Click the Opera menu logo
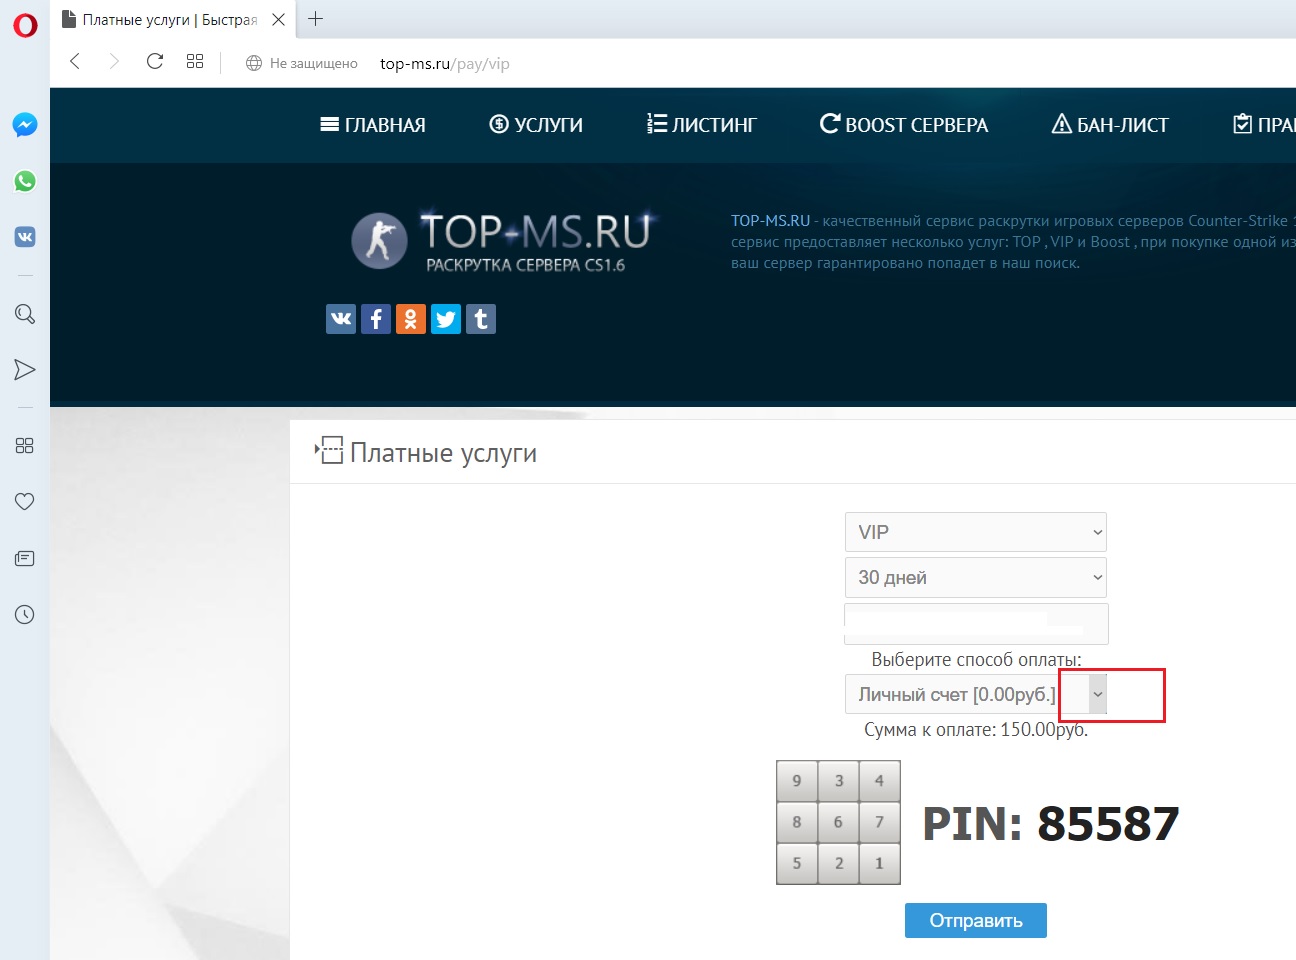The image size is (1296, 960). [x=25, y=25]
